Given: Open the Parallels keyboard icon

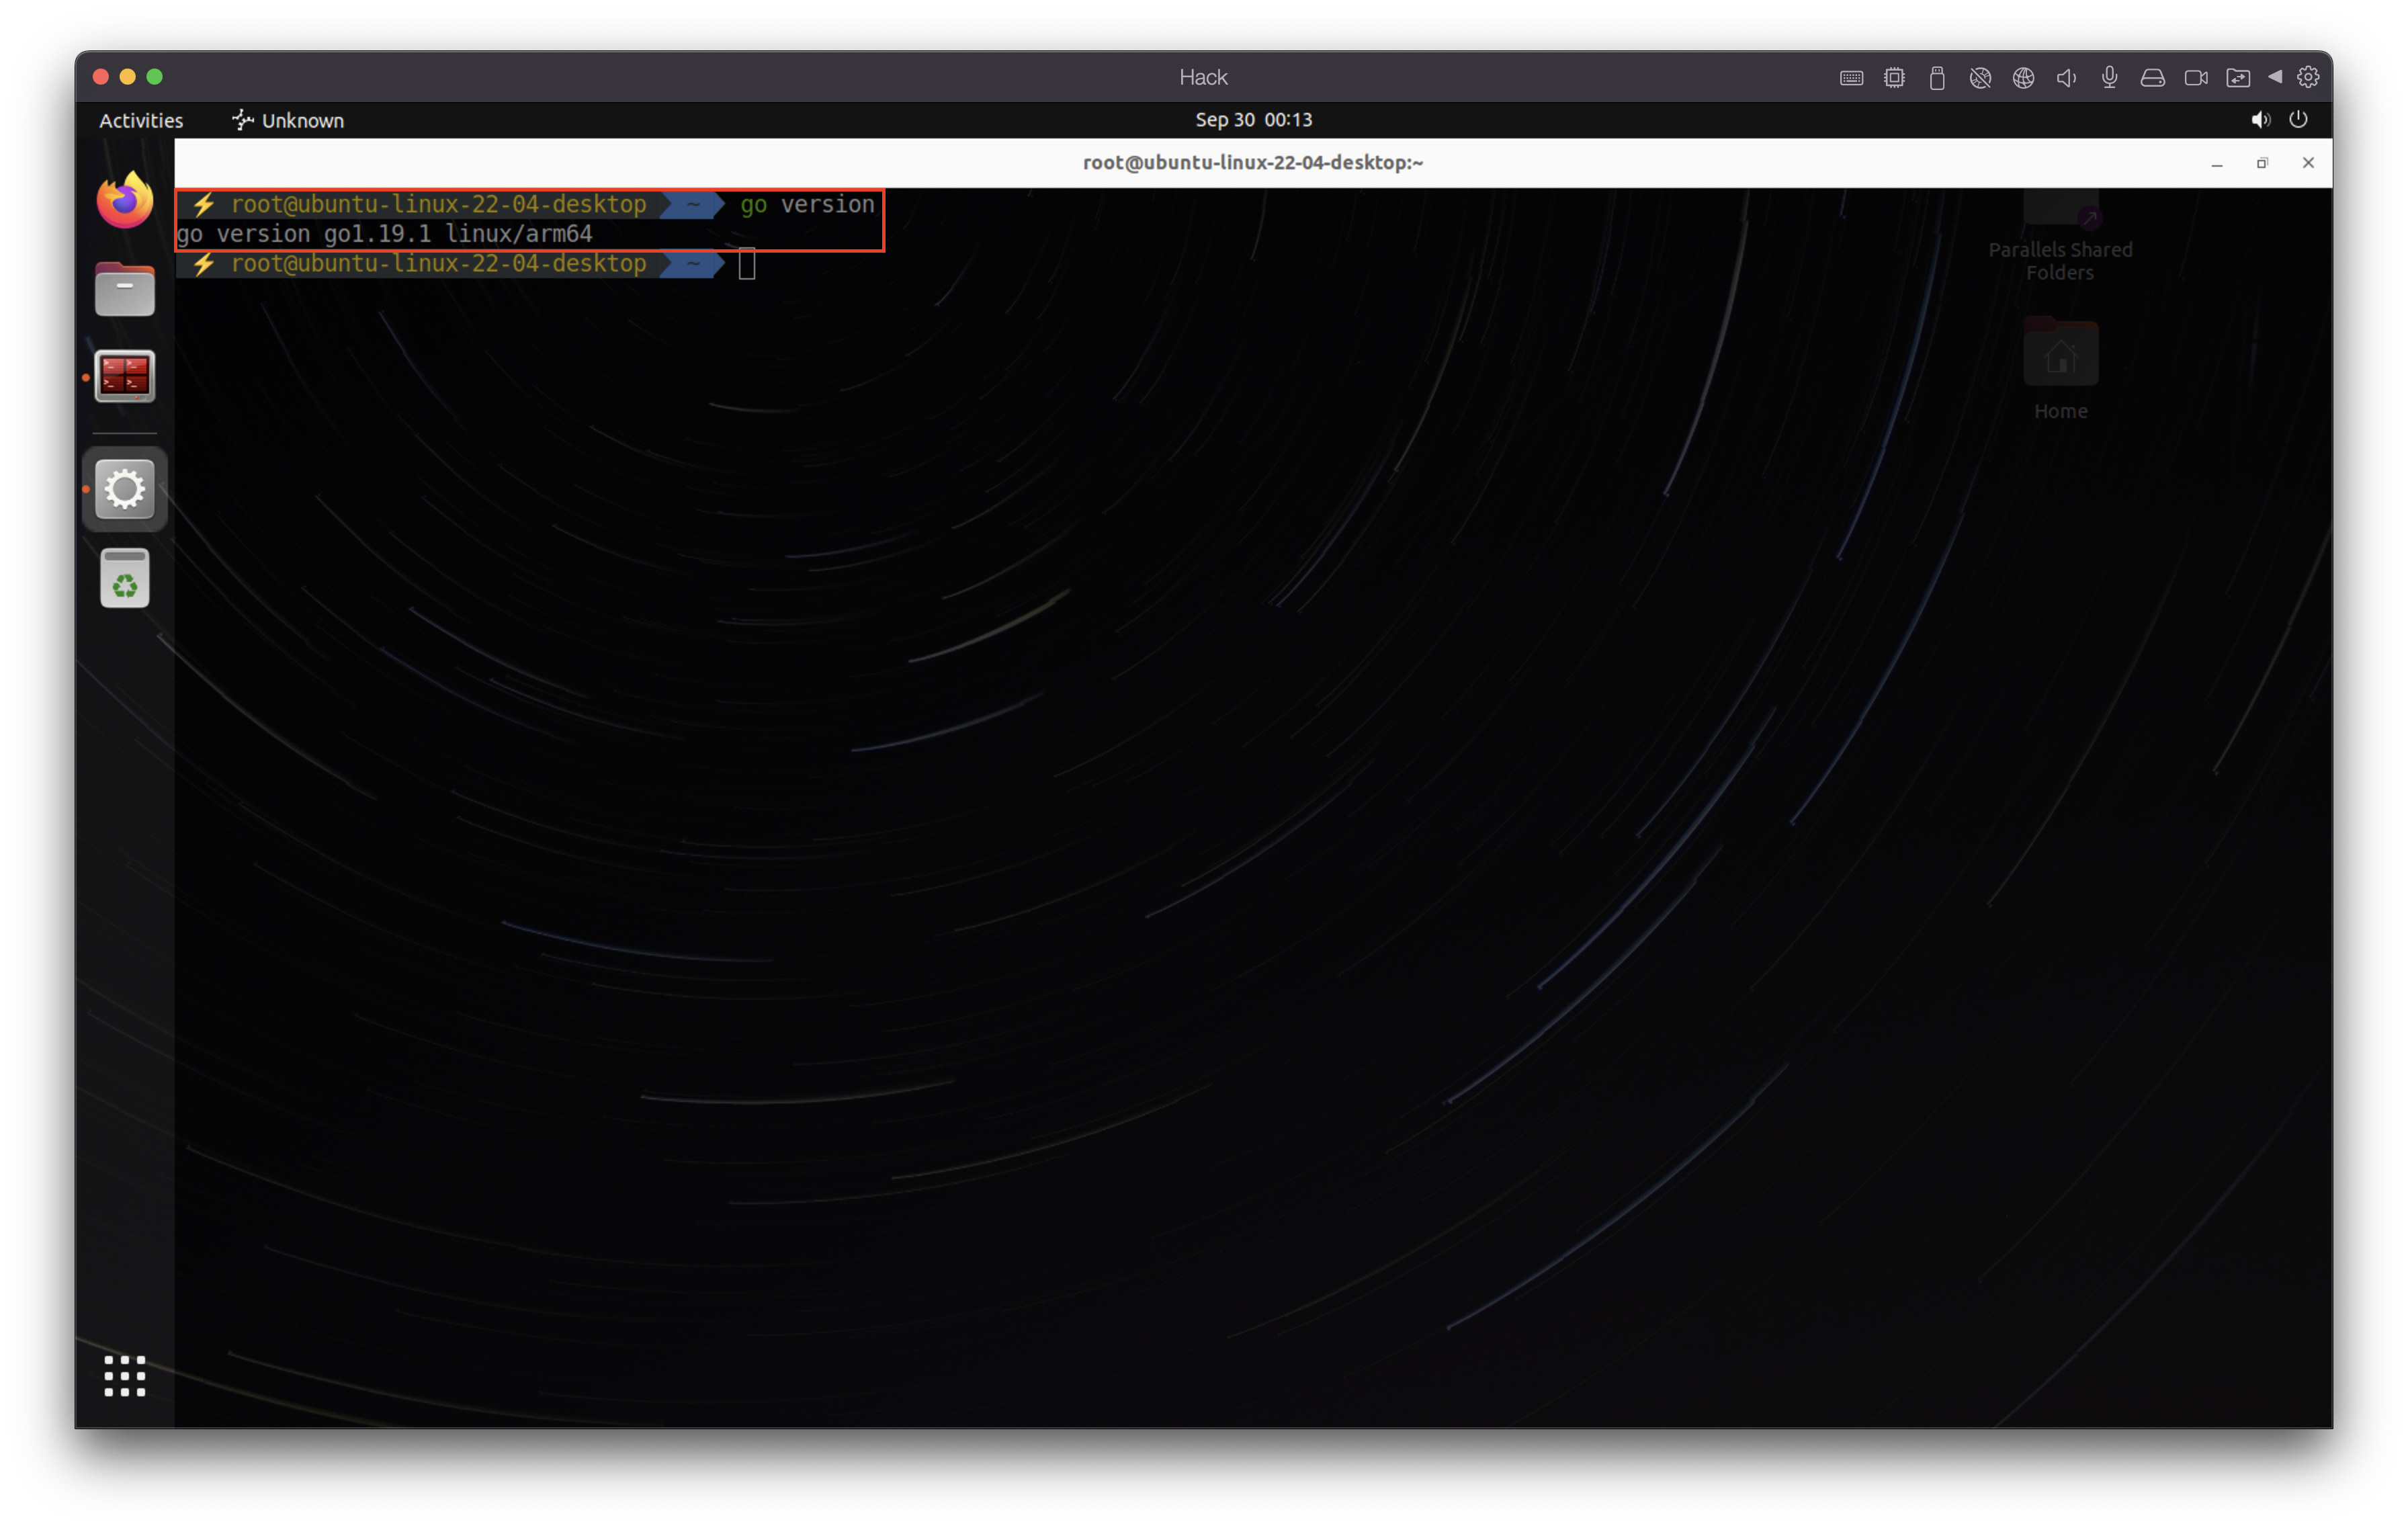Looking at the screenshot, I should pyautogui.click(x=1851, y=78).
